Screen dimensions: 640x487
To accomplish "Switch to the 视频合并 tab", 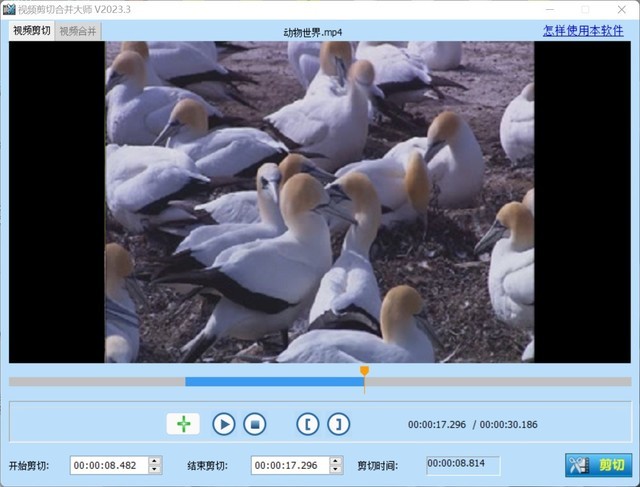I will (x=78, y=31).
